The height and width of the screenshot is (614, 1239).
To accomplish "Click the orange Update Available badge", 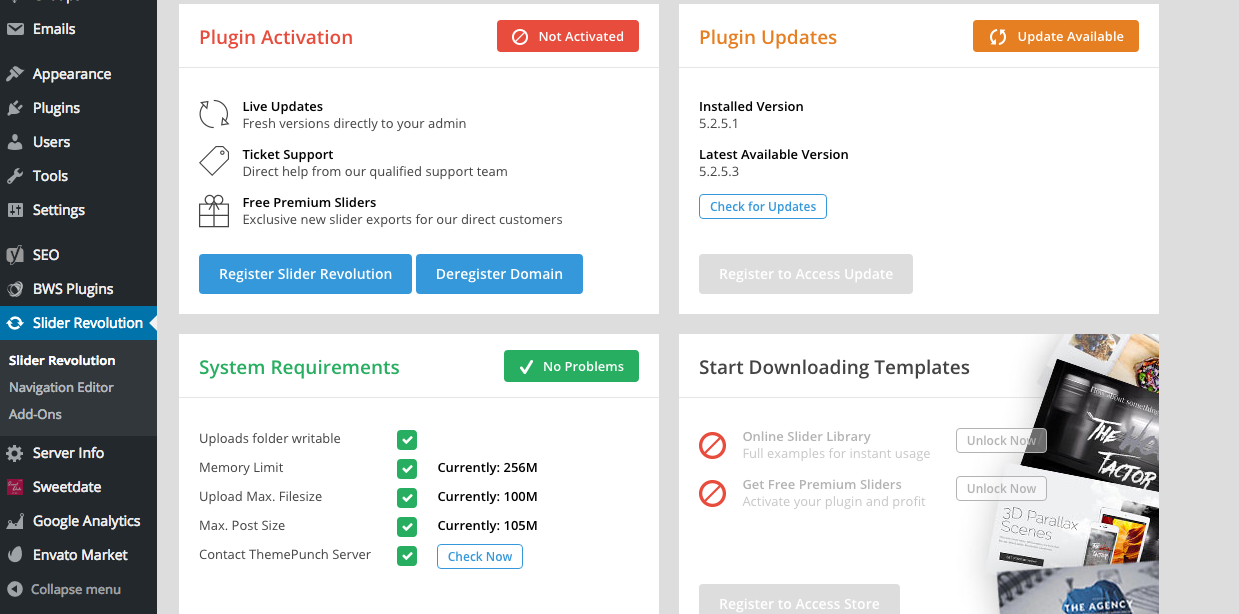I will pos(1056,37).
